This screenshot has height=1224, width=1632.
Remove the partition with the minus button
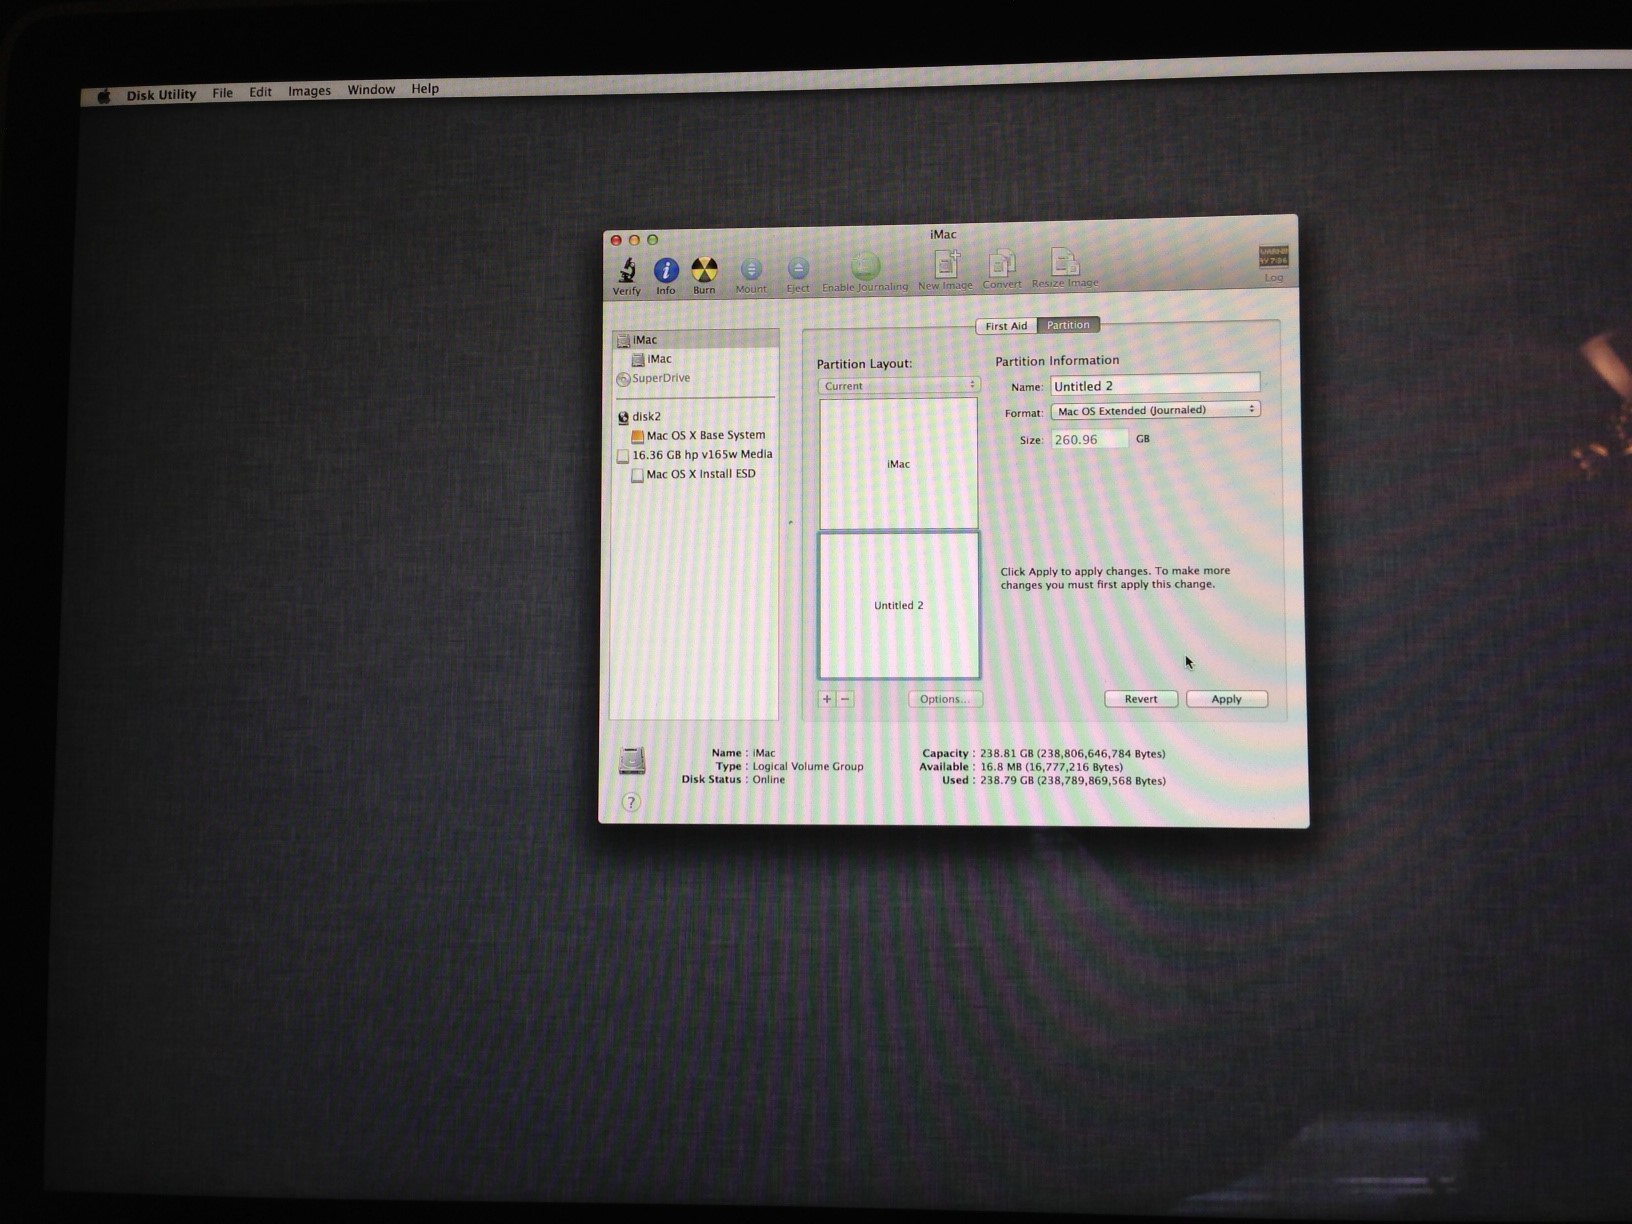tap(845, 699)
